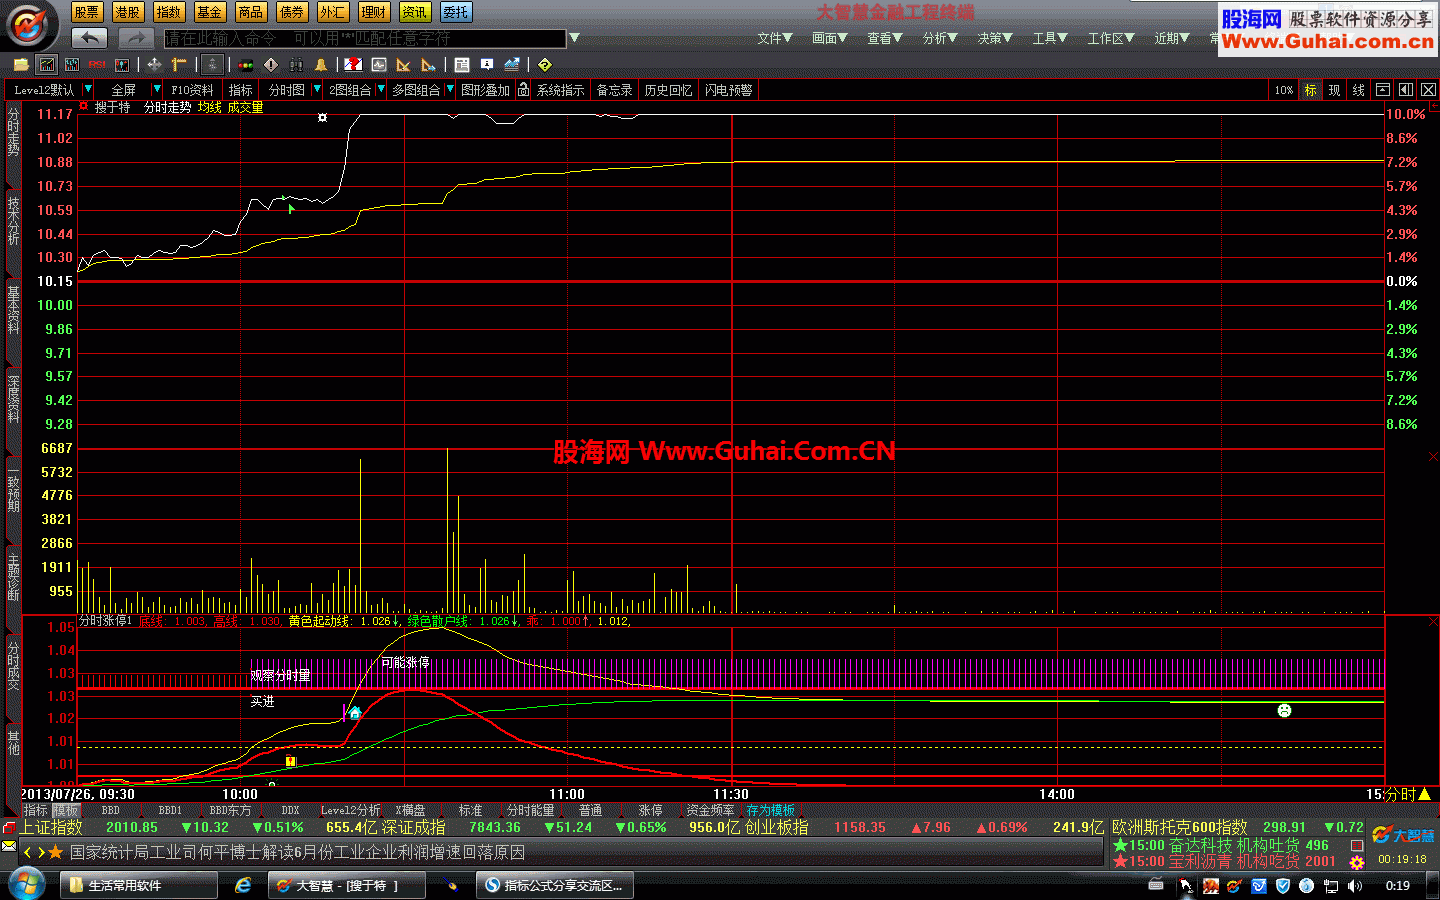Screen dimensions: 1440x900
Task: Click the traffic-light signal icon
Action: click(x=245, y=64)
